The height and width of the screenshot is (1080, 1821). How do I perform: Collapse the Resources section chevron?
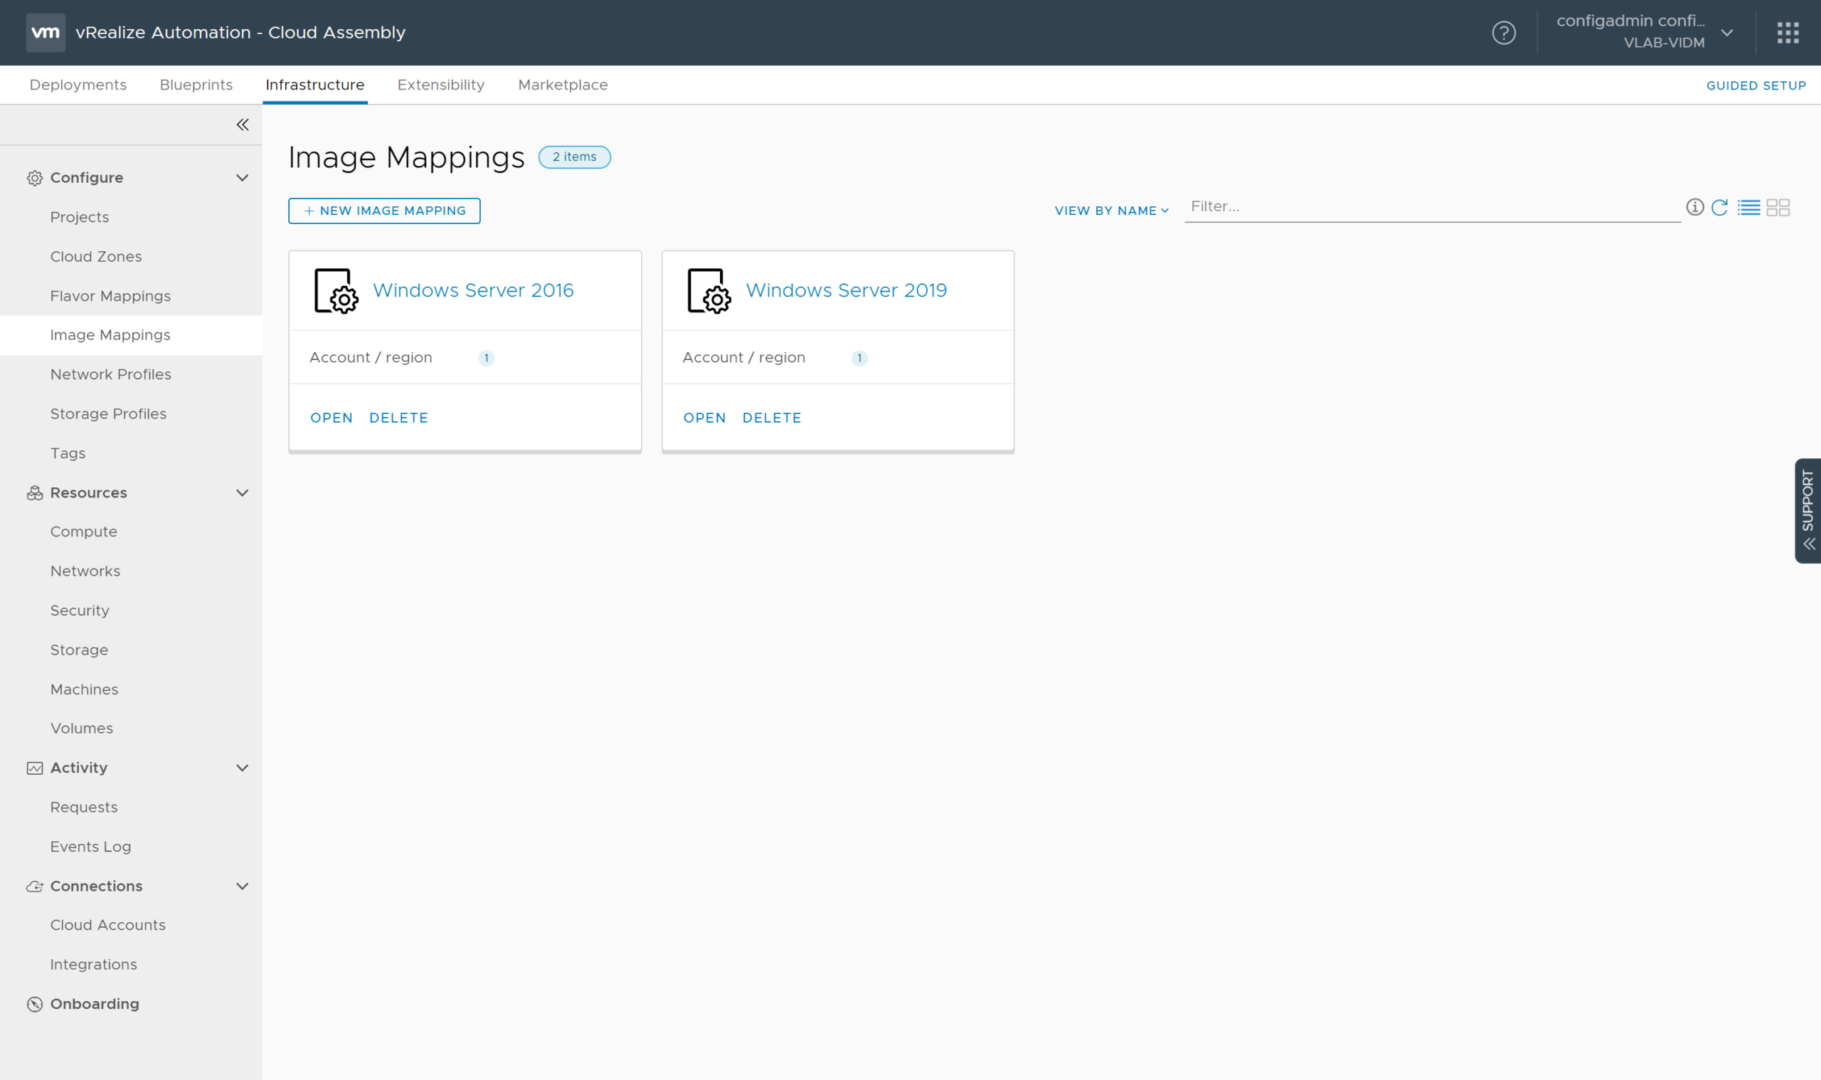(x=242, y=493)
